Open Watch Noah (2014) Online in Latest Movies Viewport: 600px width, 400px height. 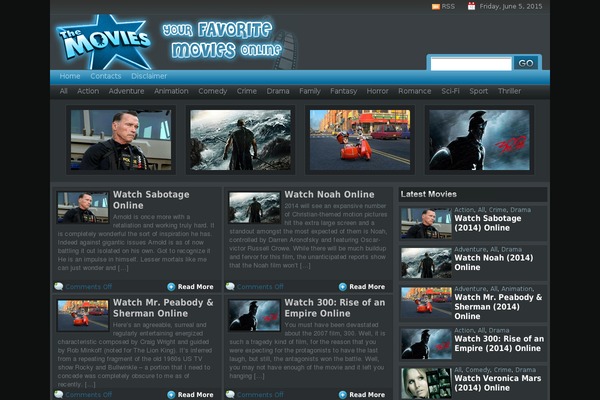pos(494,263)
